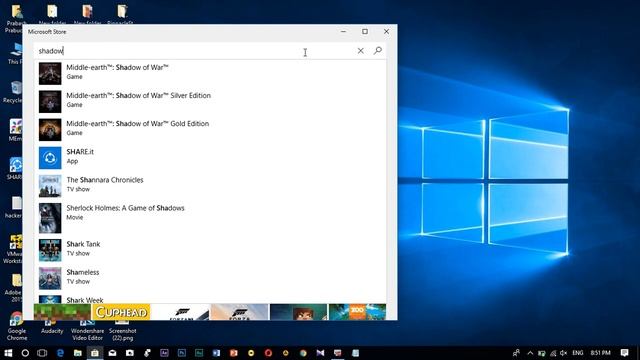The height and width of the screenshot is (360, 640).
Task: Click the Shameless poster thumbnail
Action: coord(50,278)
